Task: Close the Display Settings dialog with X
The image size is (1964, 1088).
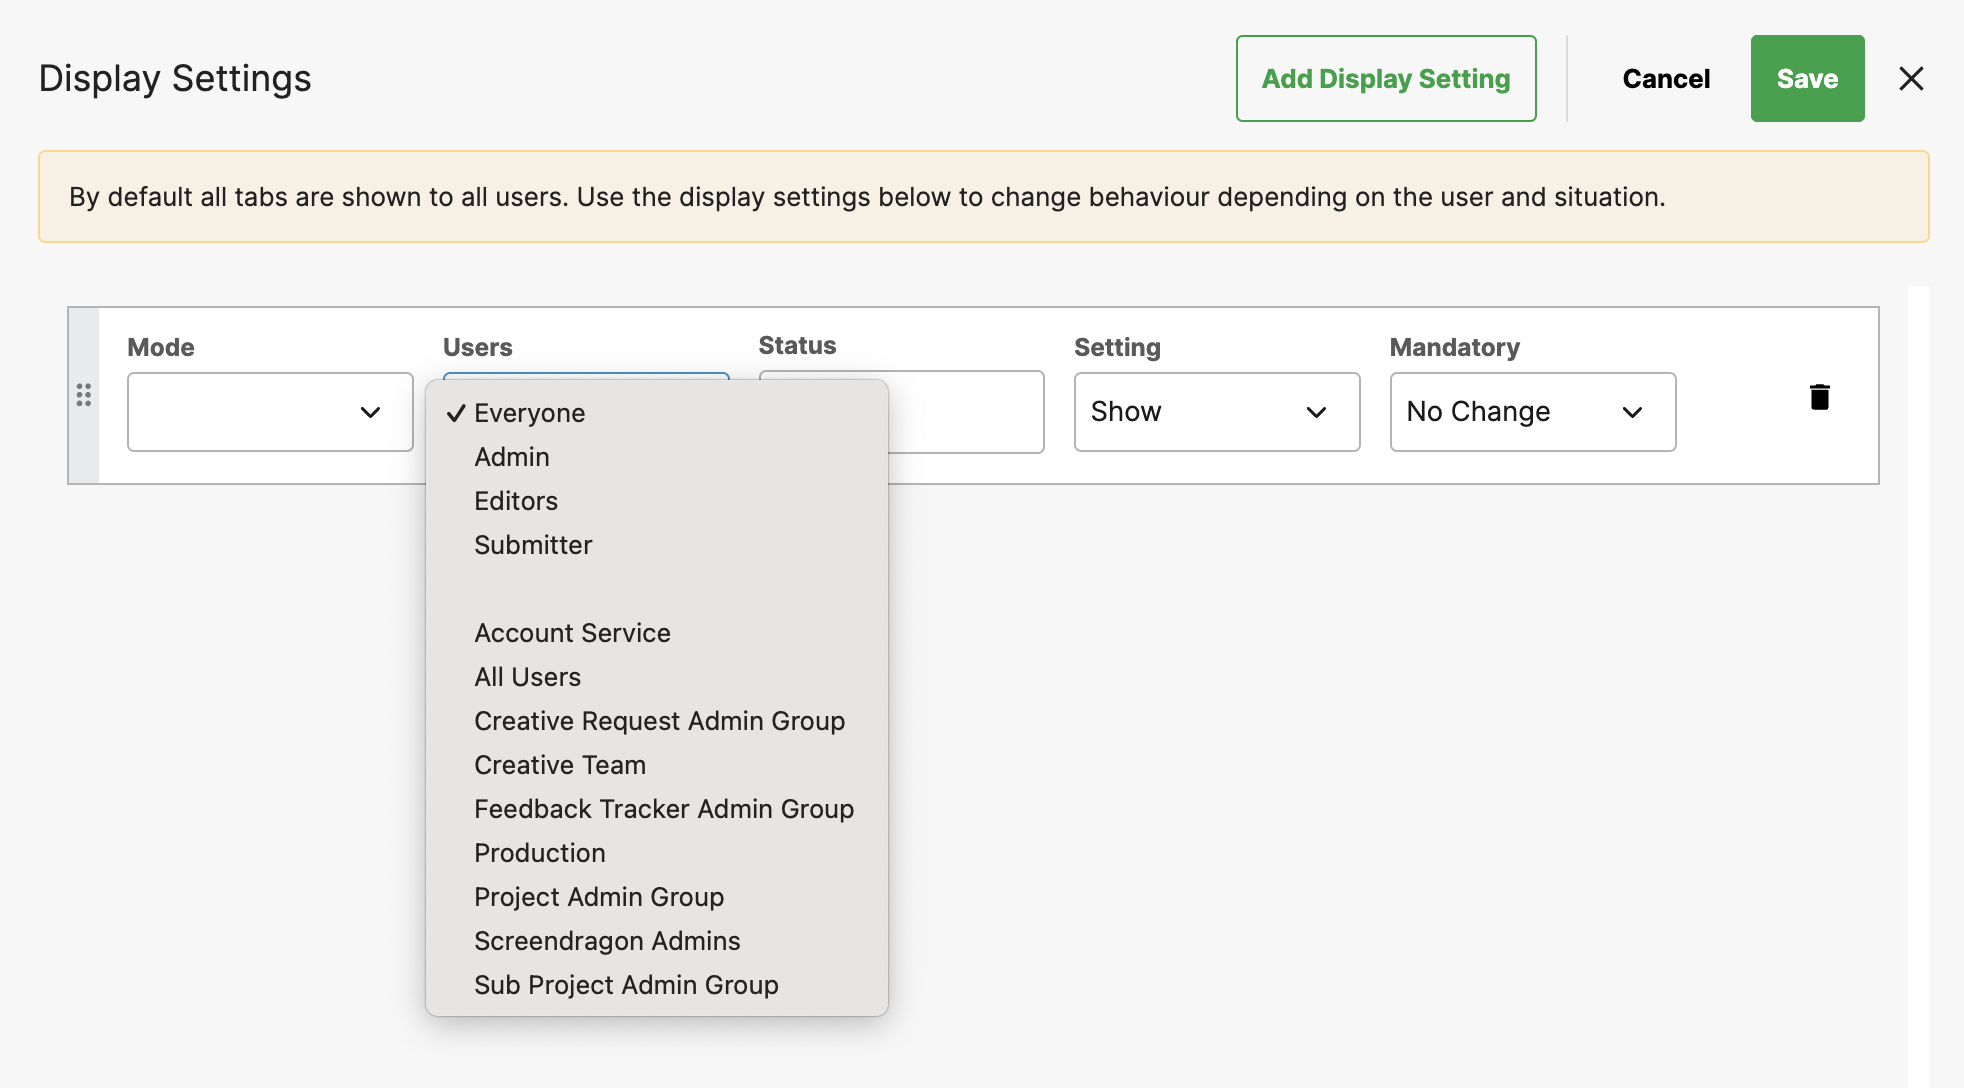Action: 1910,78
